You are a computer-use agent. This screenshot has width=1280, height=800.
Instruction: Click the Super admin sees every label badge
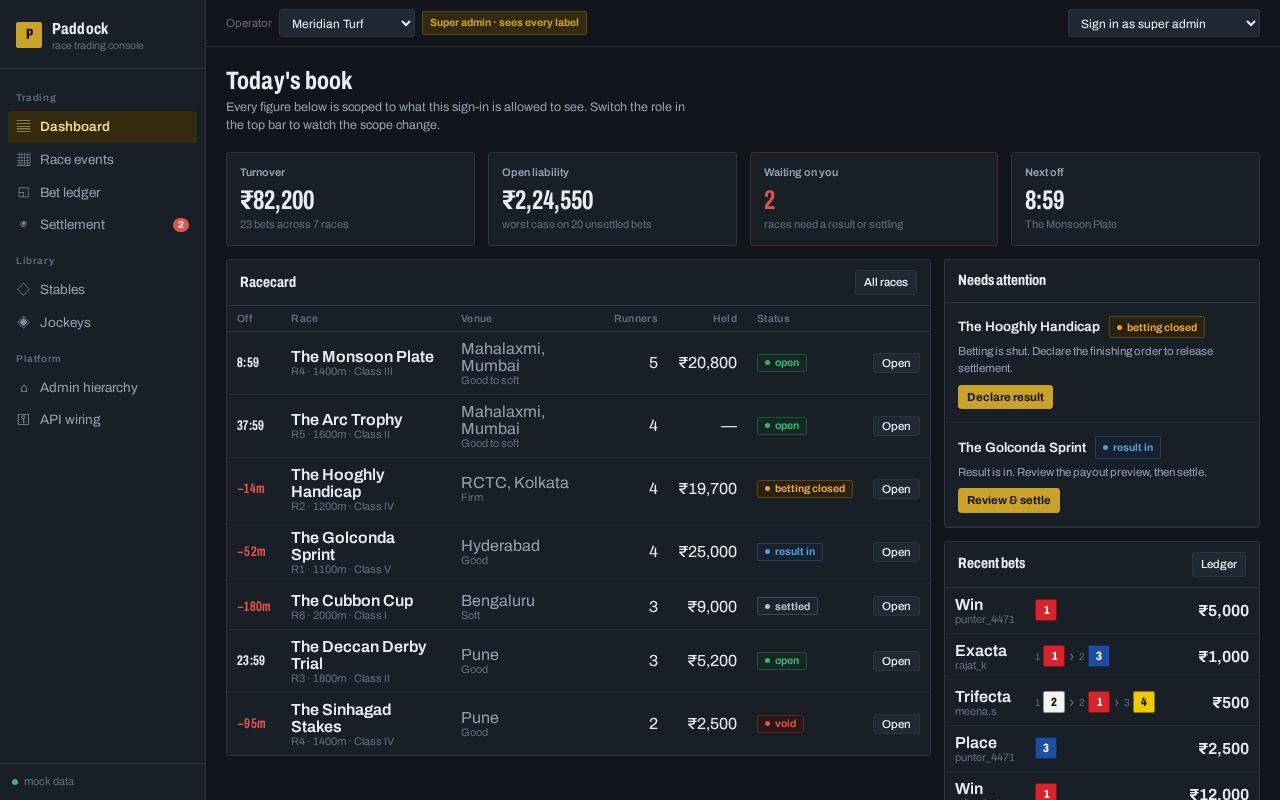point(504,23)
